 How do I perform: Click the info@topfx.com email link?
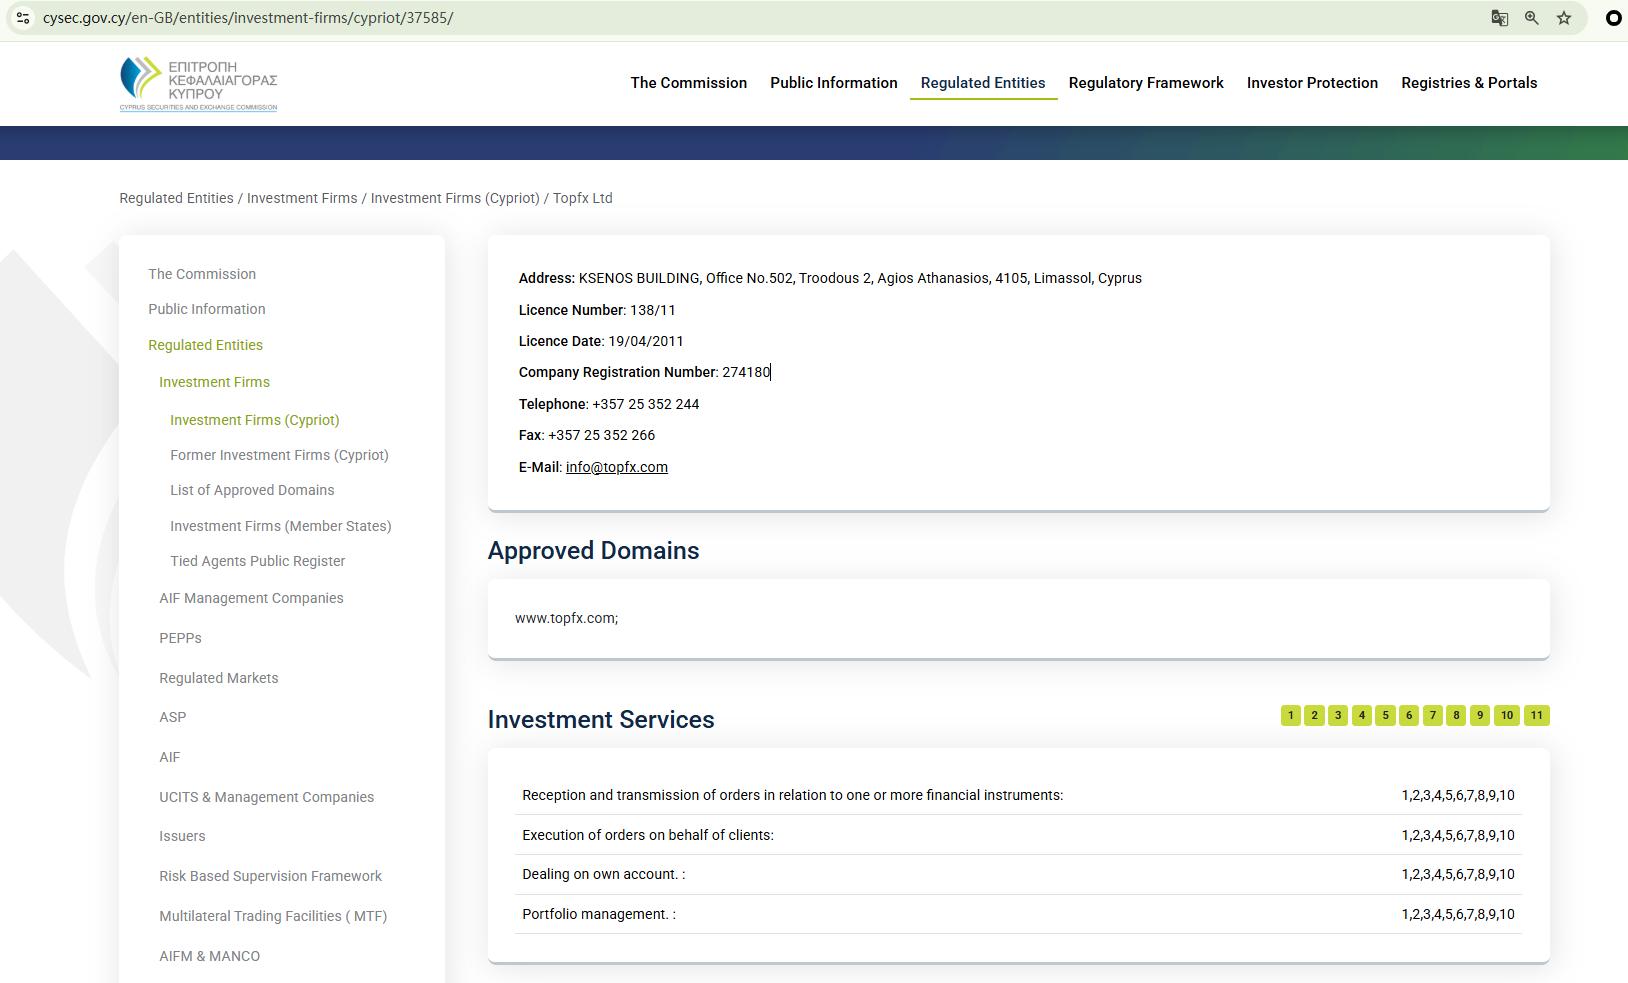pos(616,467)
